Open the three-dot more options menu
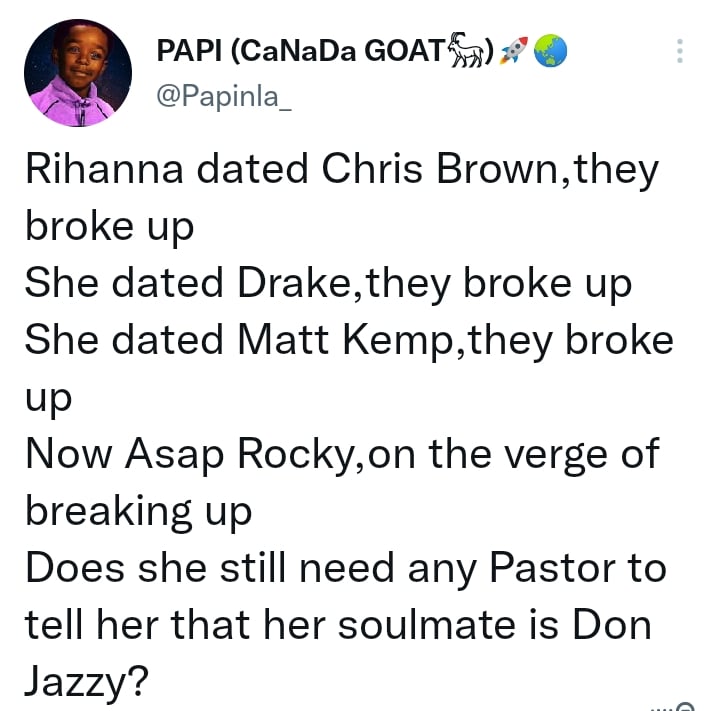The height and width of the screenshot is (711, 720). click(680, 51)
